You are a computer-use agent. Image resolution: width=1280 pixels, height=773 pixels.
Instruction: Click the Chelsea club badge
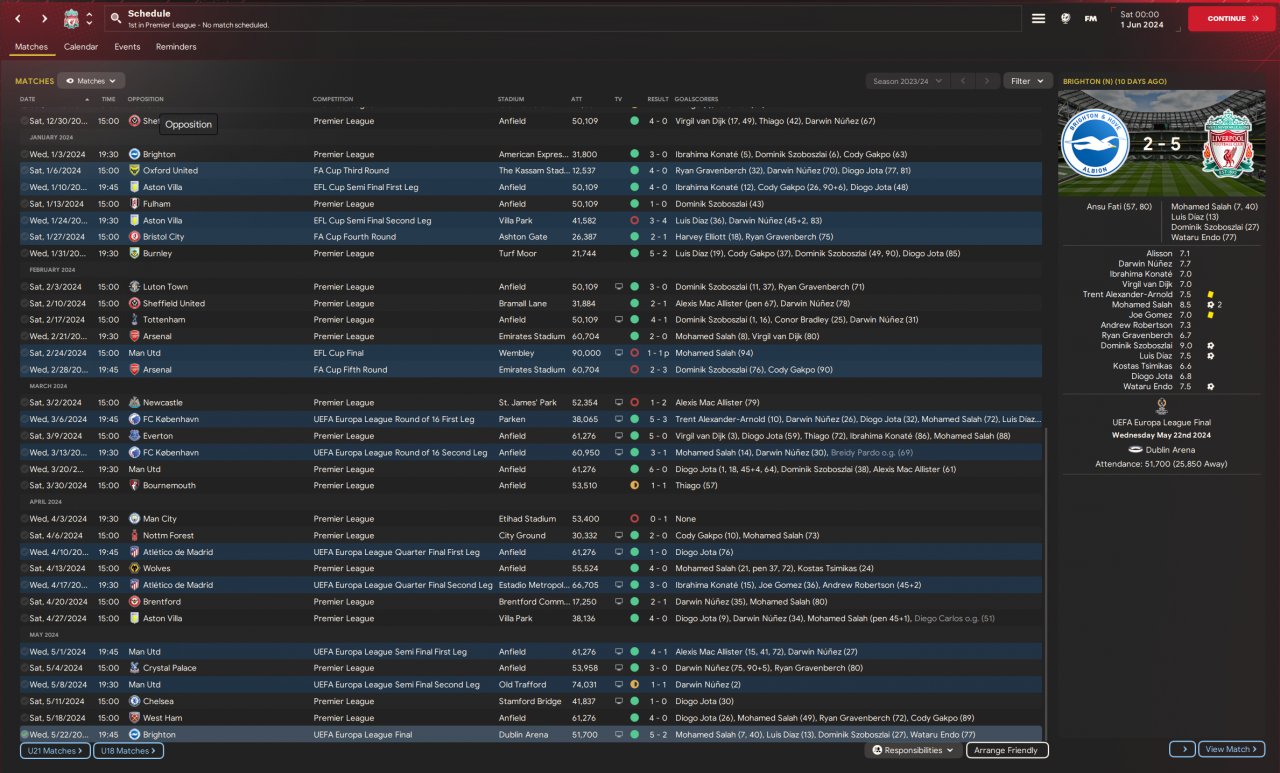click(134, 702)
